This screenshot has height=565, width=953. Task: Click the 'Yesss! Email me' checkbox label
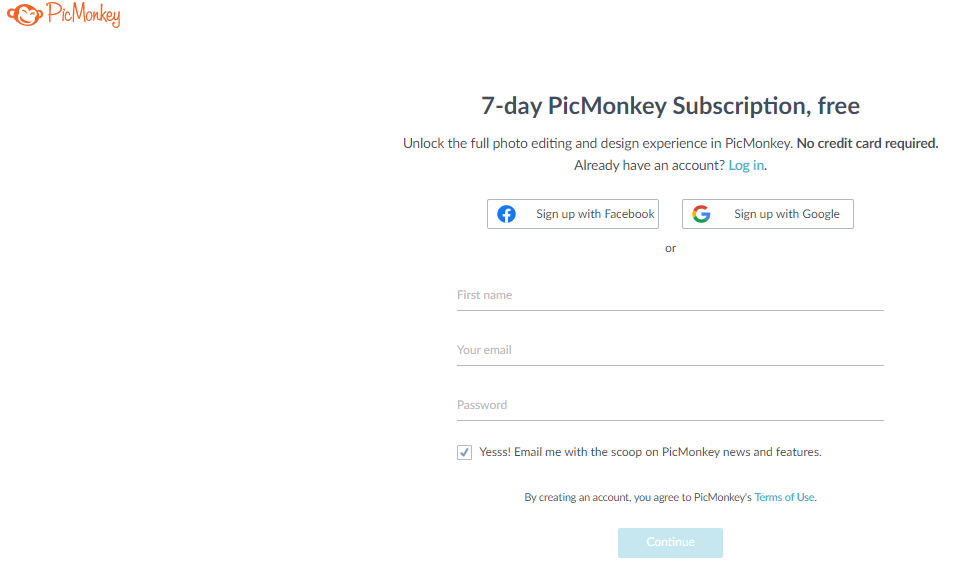click(x=650, y=452)
